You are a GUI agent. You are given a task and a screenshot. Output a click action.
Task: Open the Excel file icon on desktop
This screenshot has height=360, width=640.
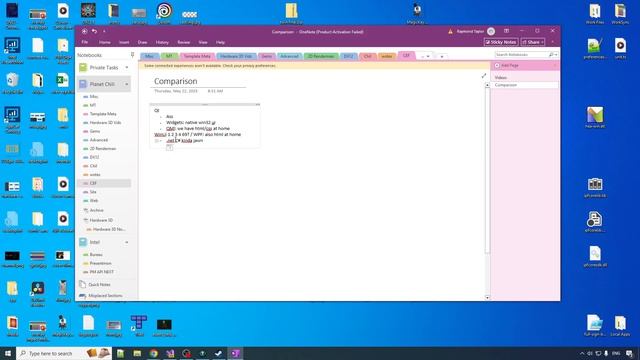[x=63, y=80]
